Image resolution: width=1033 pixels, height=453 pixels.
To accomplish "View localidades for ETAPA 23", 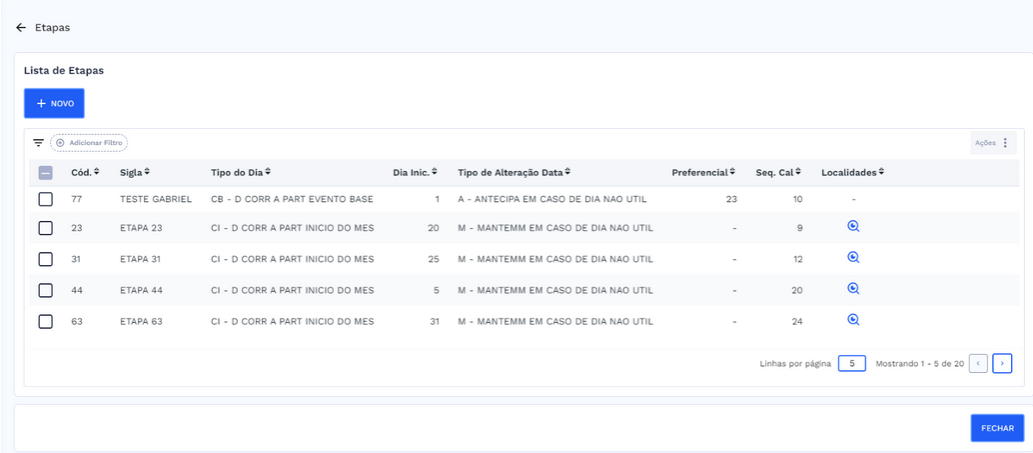I will (x=853, y=227).
